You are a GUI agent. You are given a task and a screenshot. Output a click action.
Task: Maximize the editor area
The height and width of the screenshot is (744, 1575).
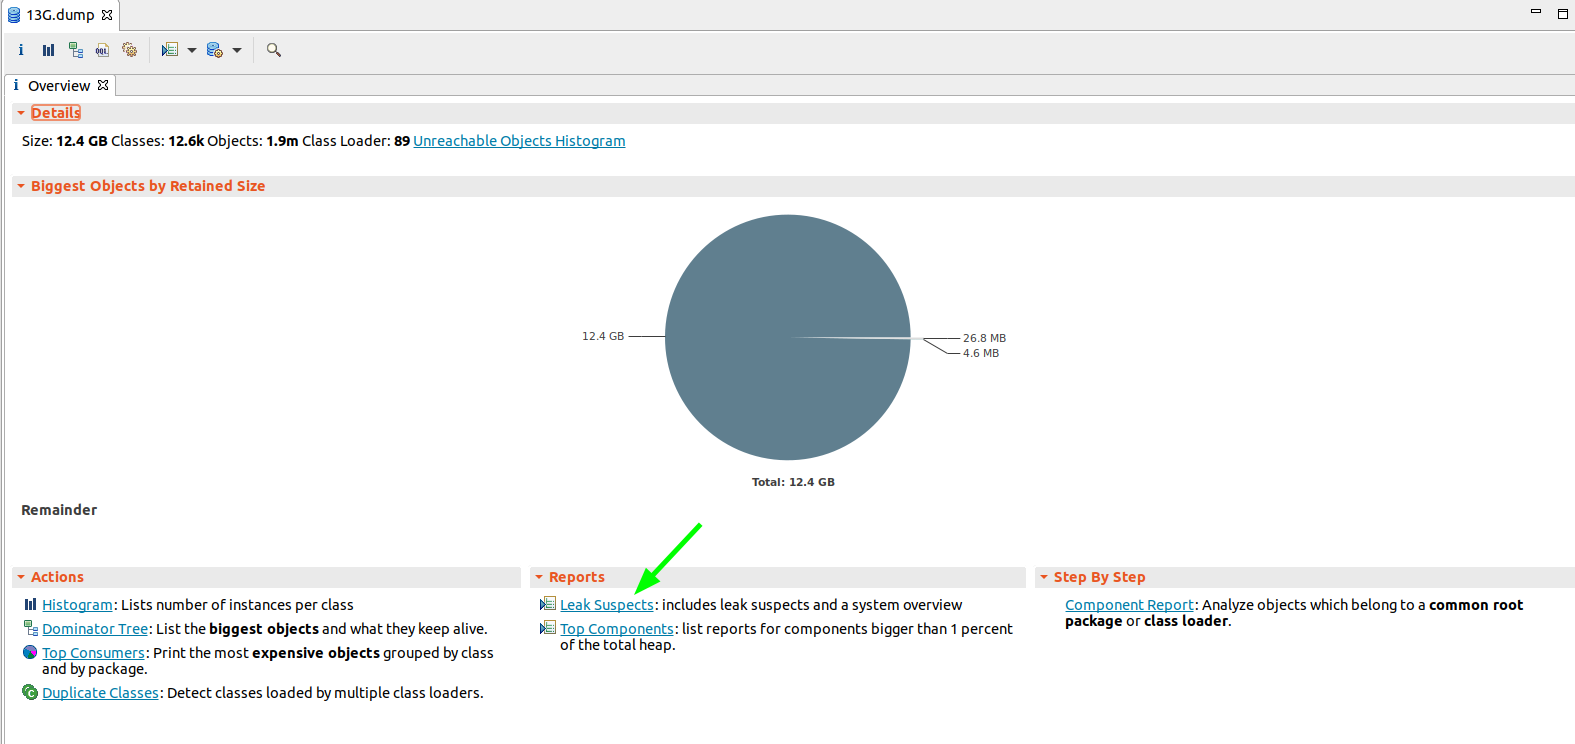pyautogui.click(x=1563, y=14)
